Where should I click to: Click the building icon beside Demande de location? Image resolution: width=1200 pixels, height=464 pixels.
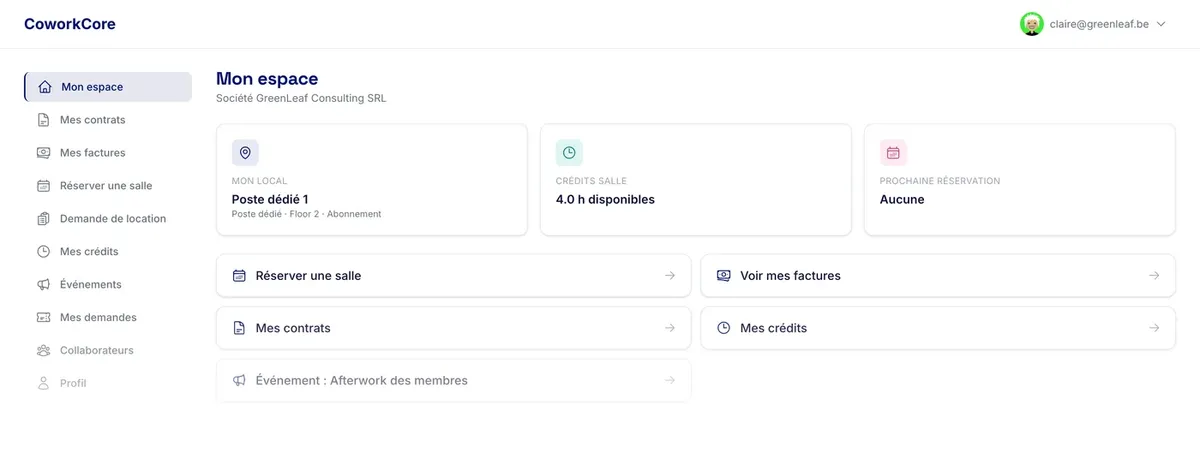(43, 219)
